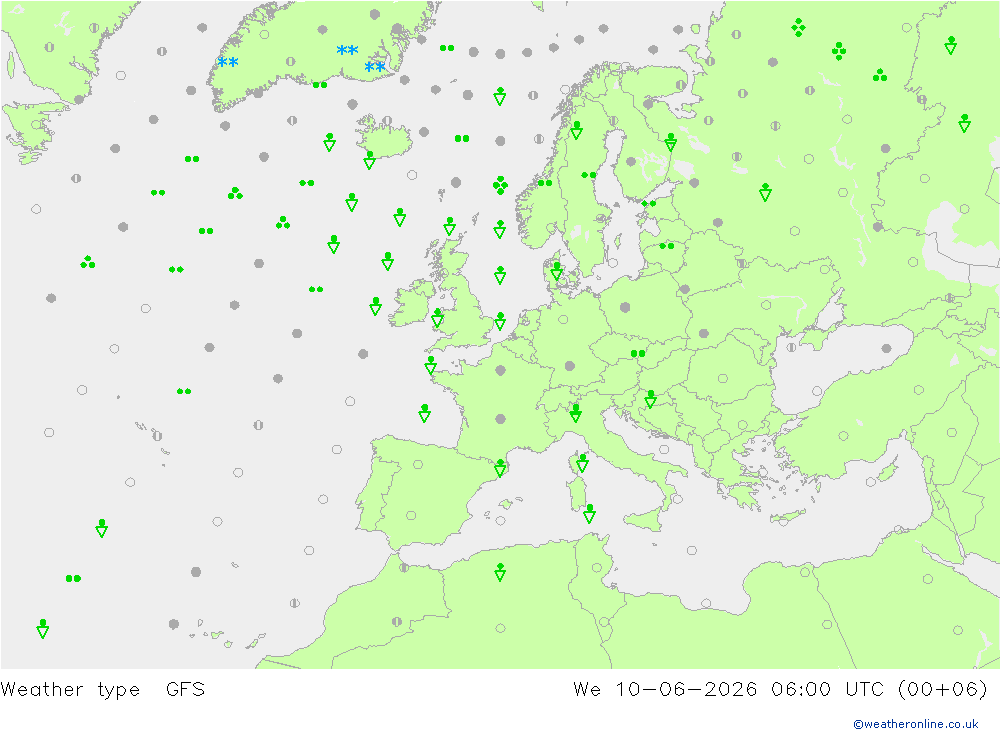Select the shower symbol east of Sardinia
This screenshot has width=1000, height=733.
(x=590, y=514)
